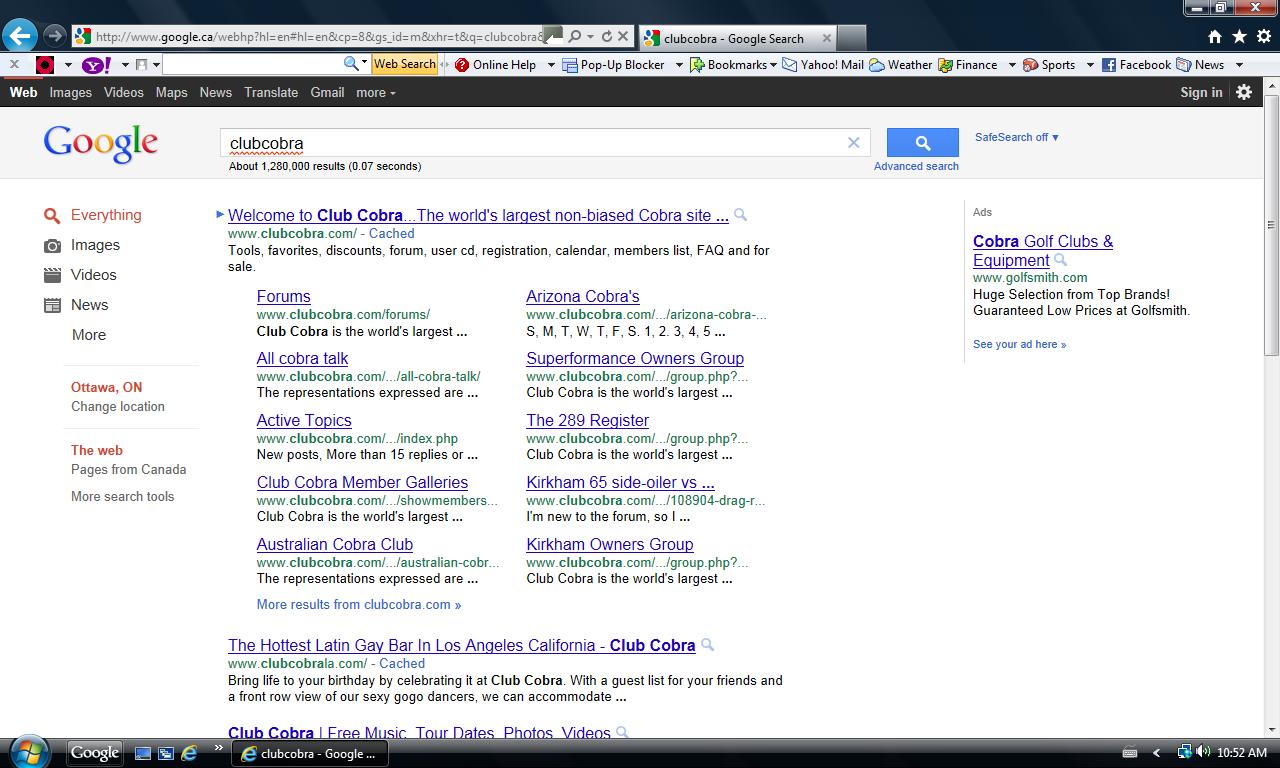Click the Google Search magnifier button
This screenshot has width=1280, height=768.
click(x=921, y=142)
